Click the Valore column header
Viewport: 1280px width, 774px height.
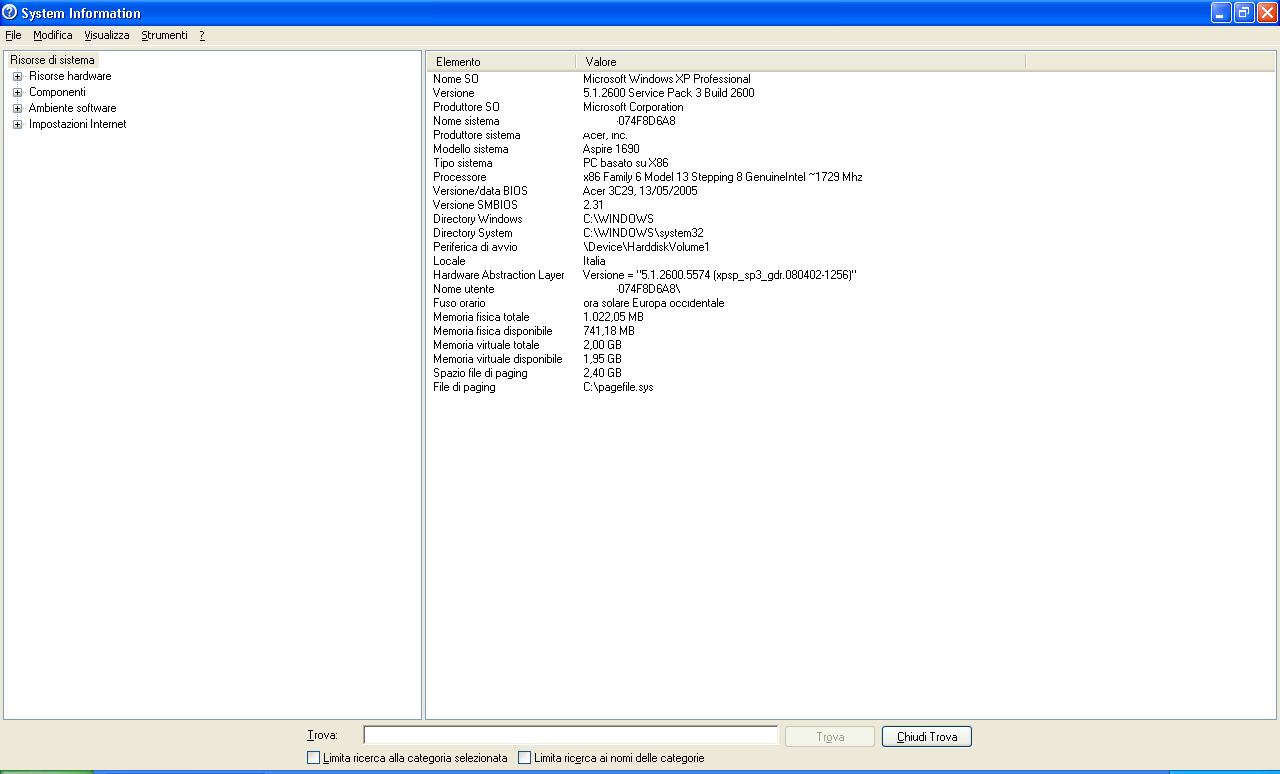pyautogui.click(x=800, y=62)
